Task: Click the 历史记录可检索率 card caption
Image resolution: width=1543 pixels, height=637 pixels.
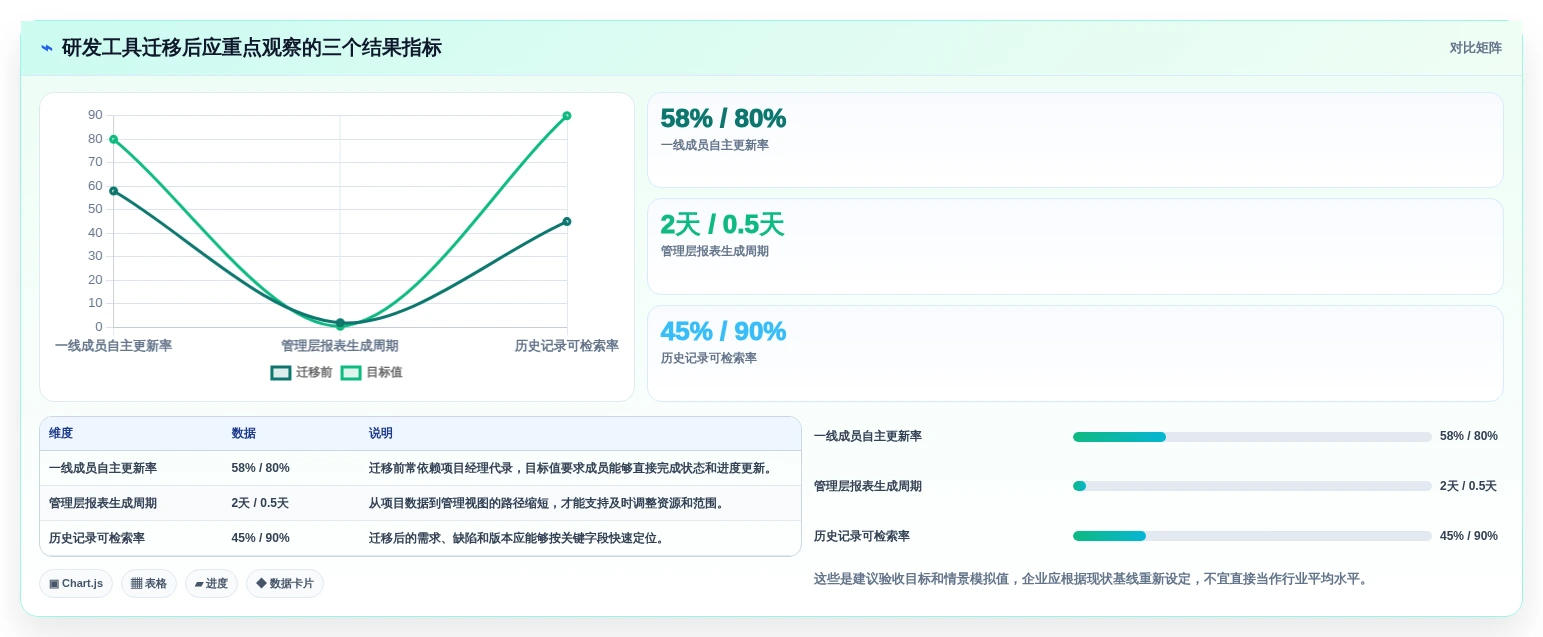Action: click(x=709, y=358)
